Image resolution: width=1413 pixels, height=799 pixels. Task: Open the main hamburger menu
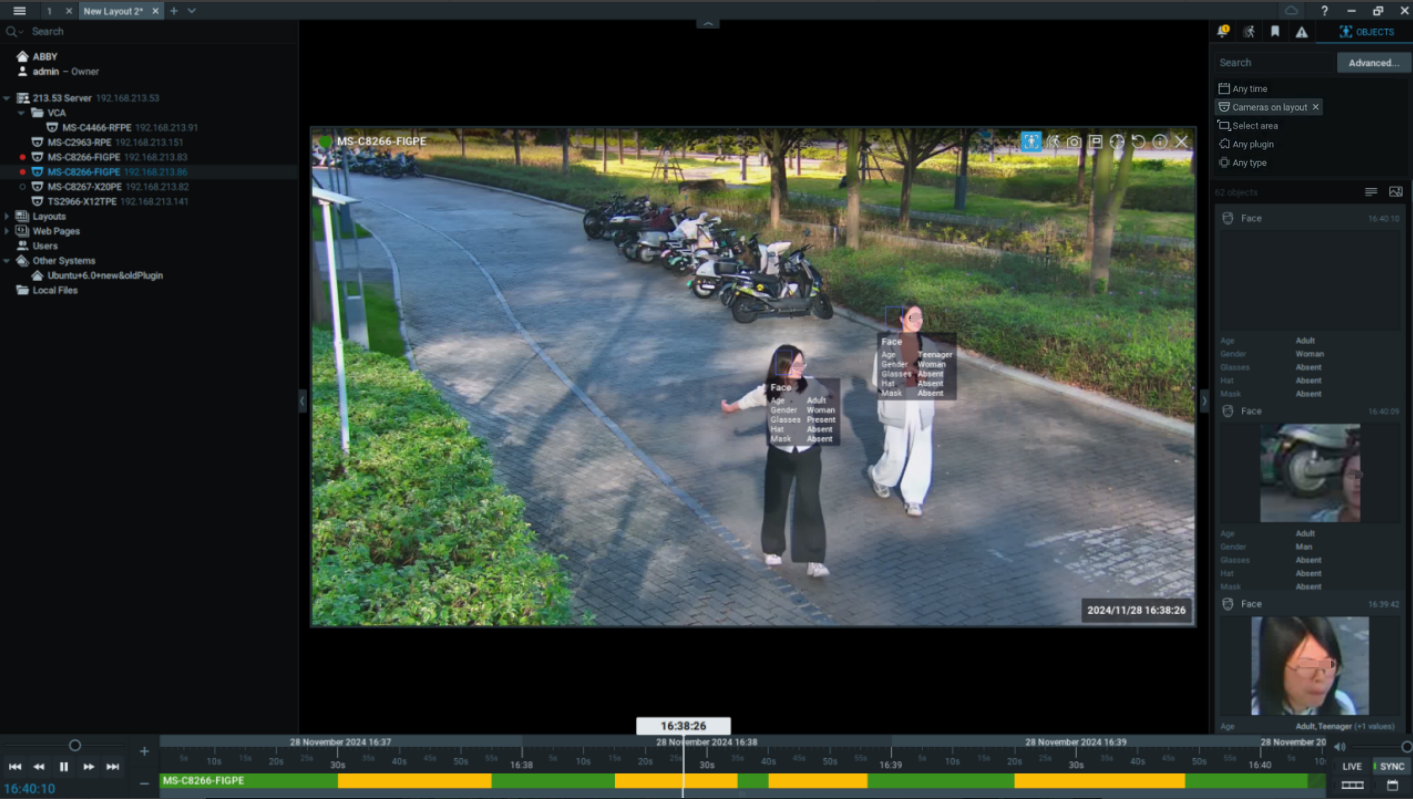tap(19, 11)
